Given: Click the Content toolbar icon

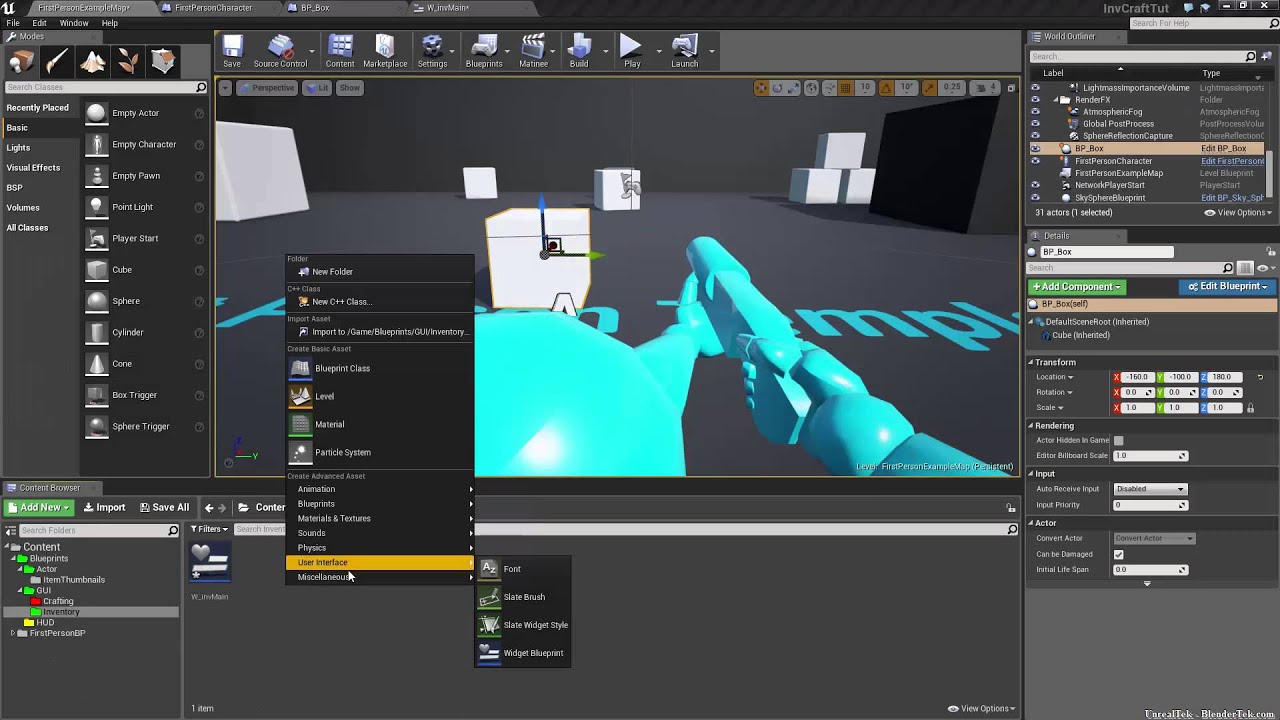Looking at the screenshot, I should tap(340, 51).
